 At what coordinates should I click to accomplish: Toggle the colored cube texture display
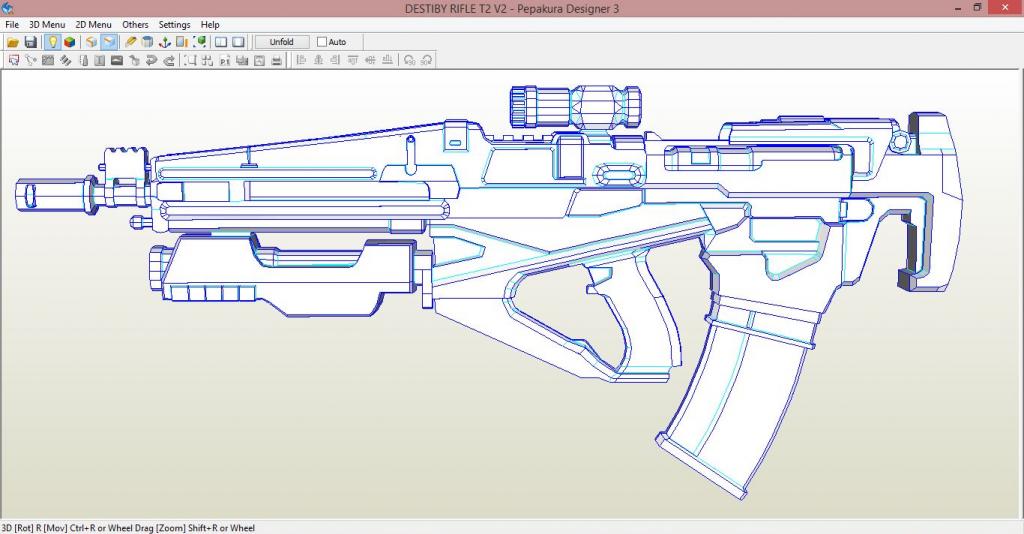coord(69,42)
